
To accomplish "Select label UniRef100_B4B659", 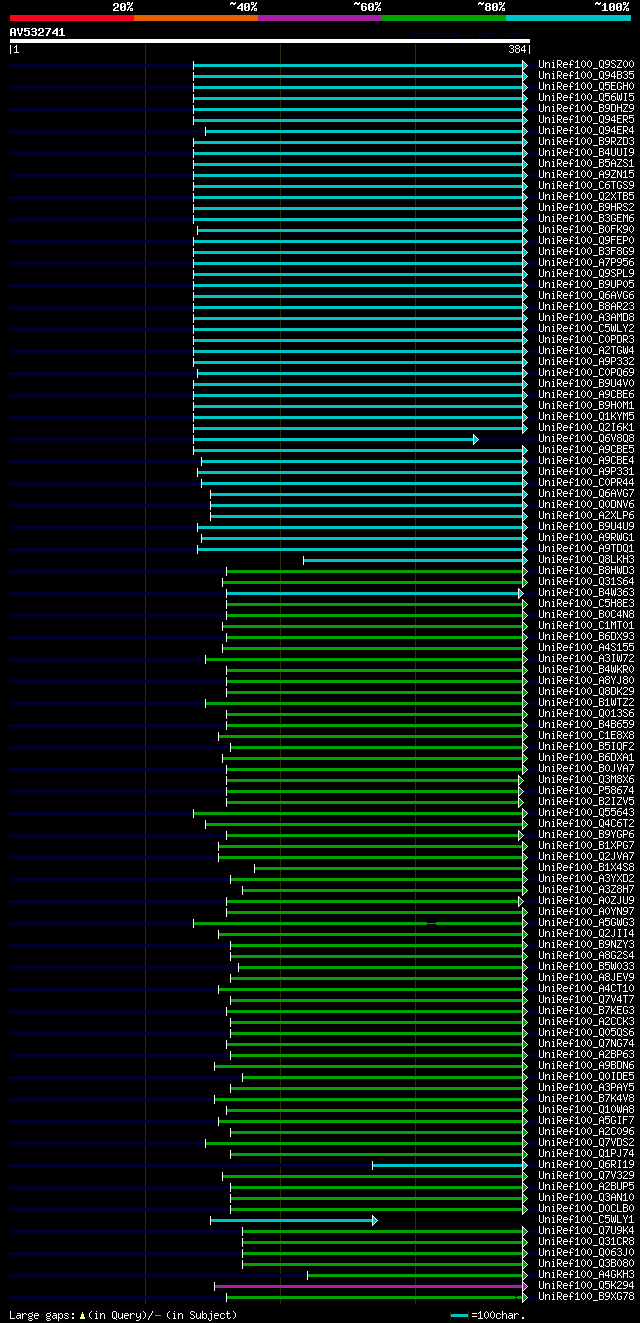I will coord(586,725).
